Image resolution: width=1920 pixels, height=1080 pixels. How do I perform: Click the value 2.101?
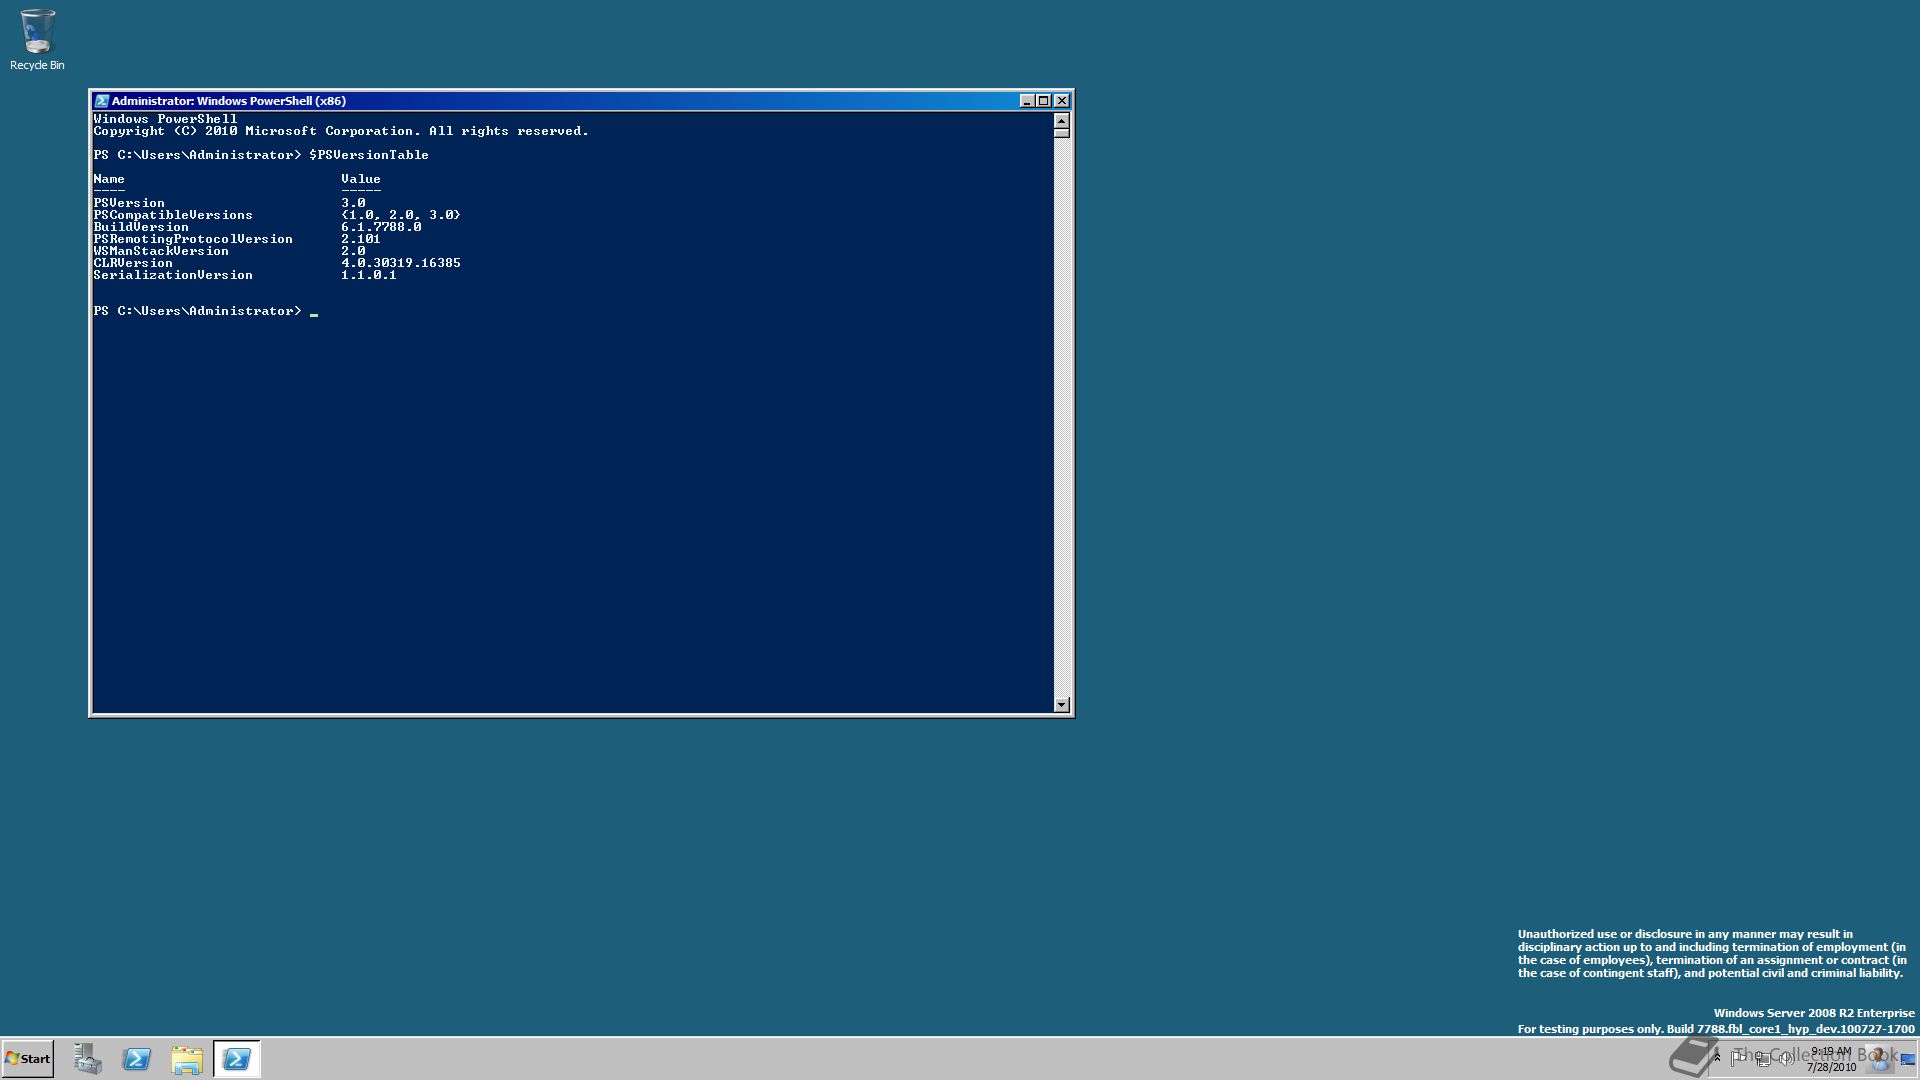361,239
